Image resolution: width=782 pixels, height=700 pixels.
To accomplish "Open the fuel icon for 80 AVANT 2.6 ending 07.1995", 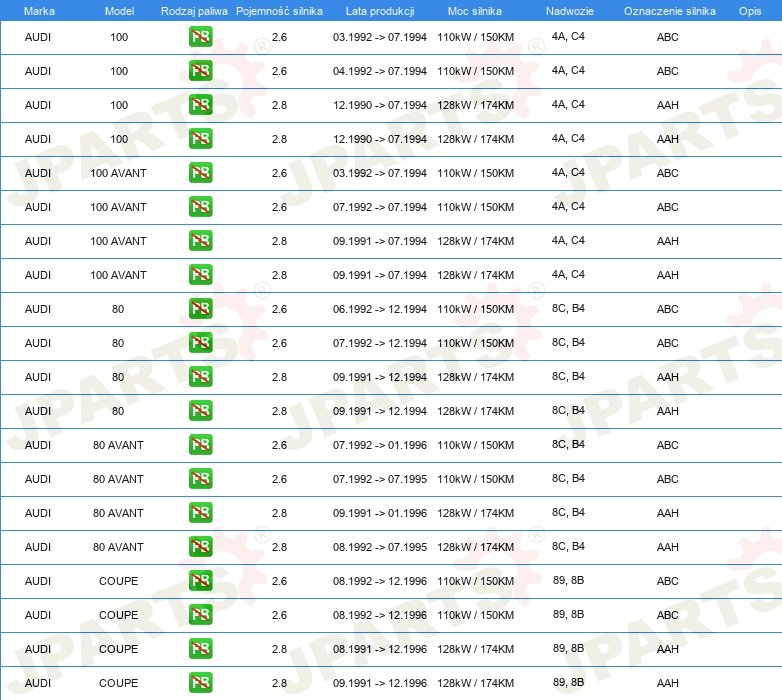I will tap(200, 479).
